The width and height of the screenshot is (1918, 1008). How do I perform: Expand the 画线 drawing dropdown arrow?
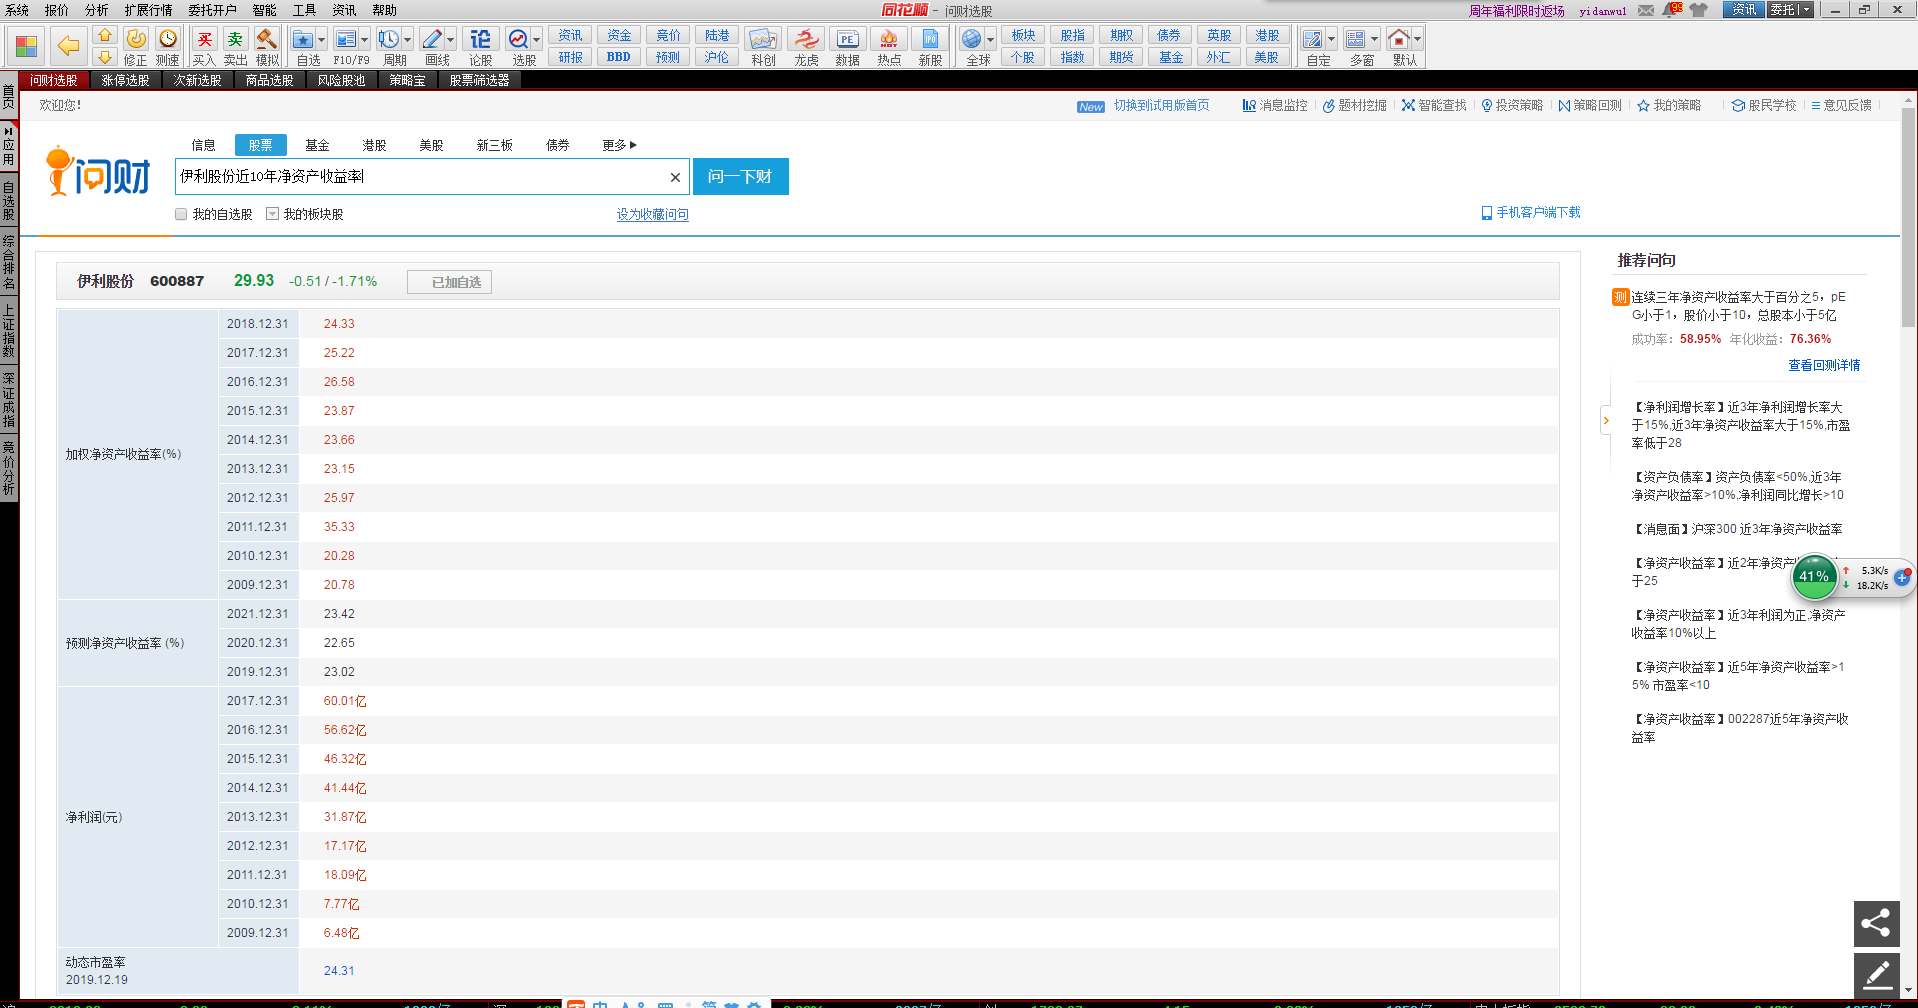[450, 40]
